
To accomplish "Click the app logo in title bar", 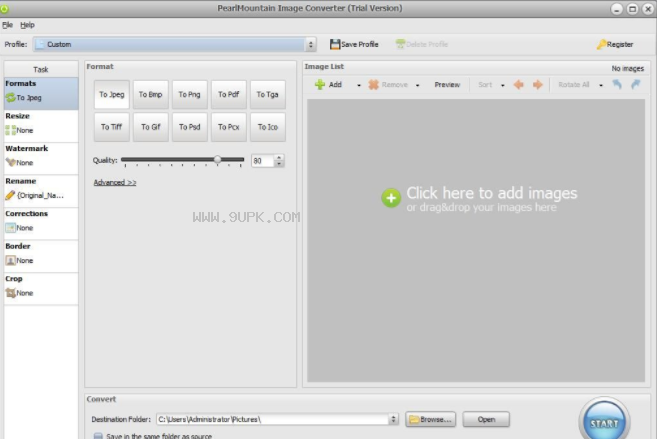I will pyautogui.click(x=4, y=8).
